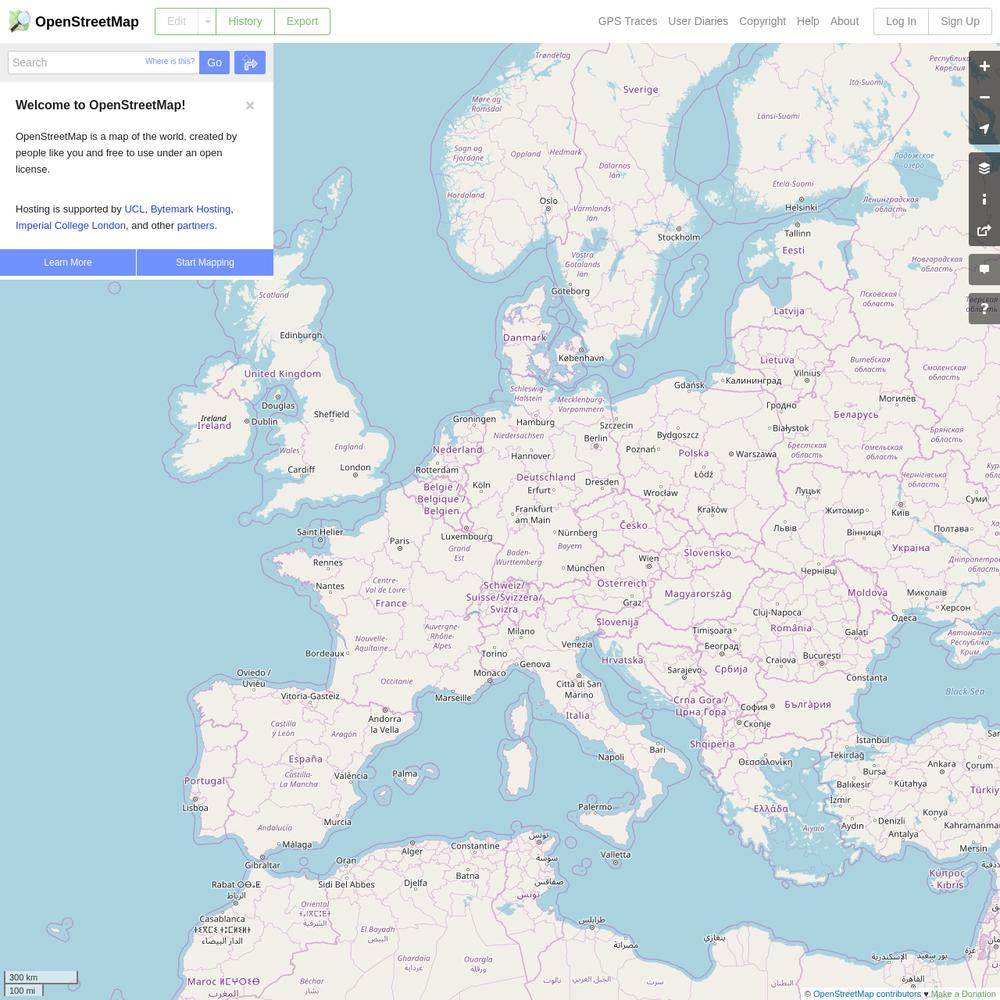1000x1000 pixels.
Task: Click the Go search button
Action: pos(214,62)
